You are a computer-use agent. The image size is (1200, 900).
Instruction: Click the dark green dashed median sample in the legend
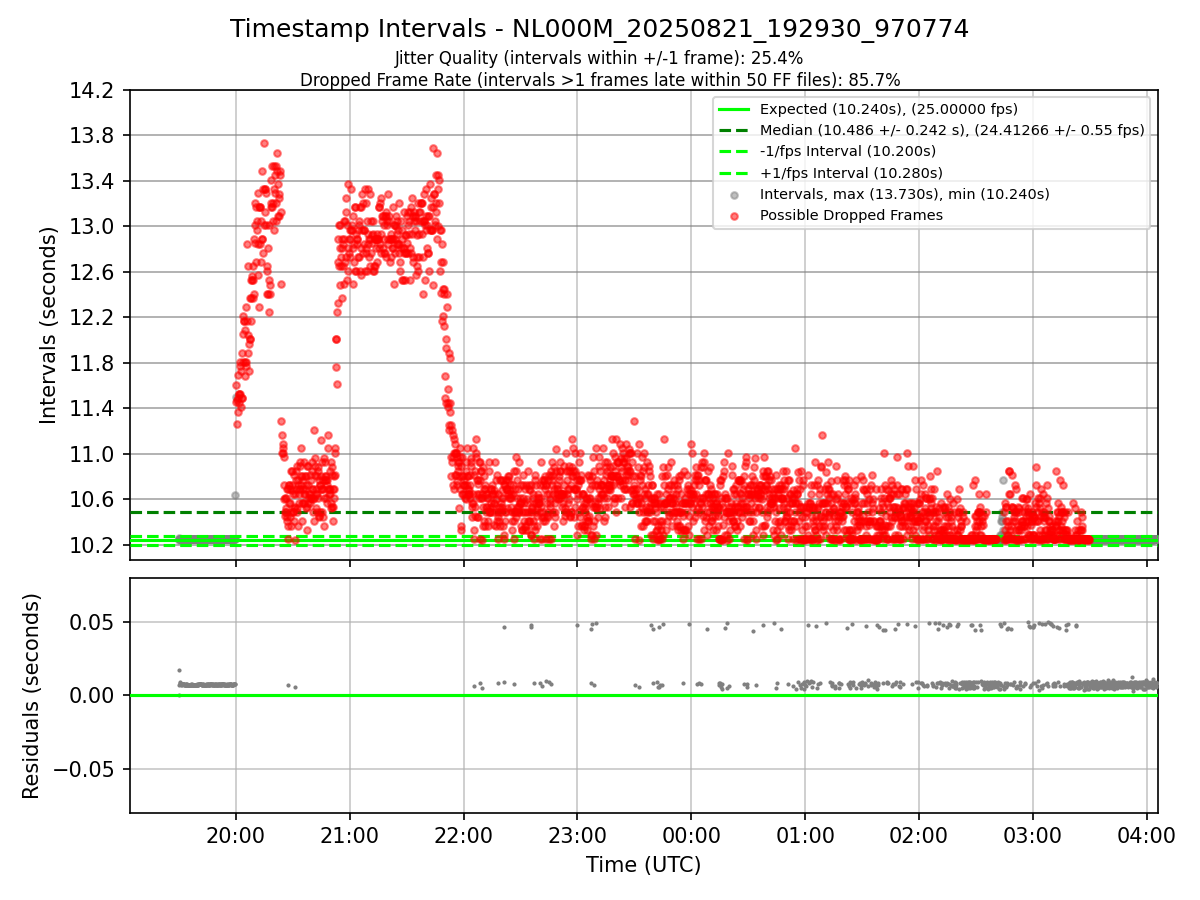[735, 130]
